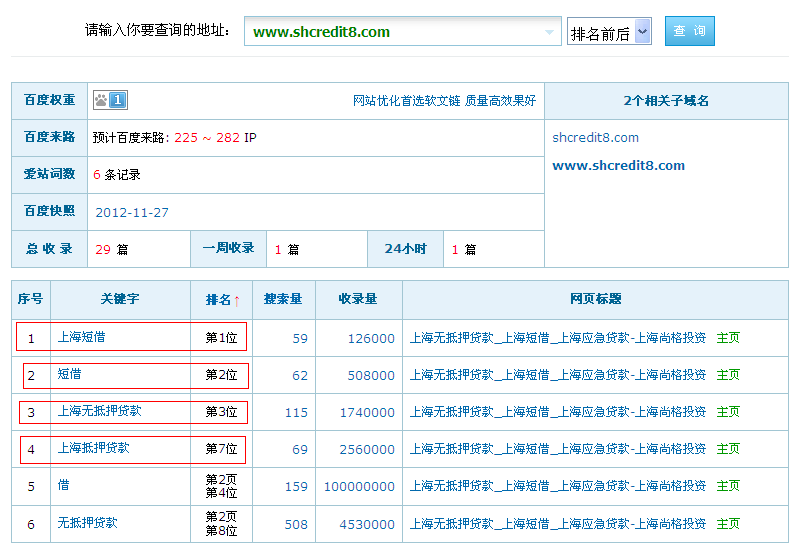The height and width of the screenshot is (546, 795).
Task: Open the shcredit8.com subdomain link
Action: 595,138
